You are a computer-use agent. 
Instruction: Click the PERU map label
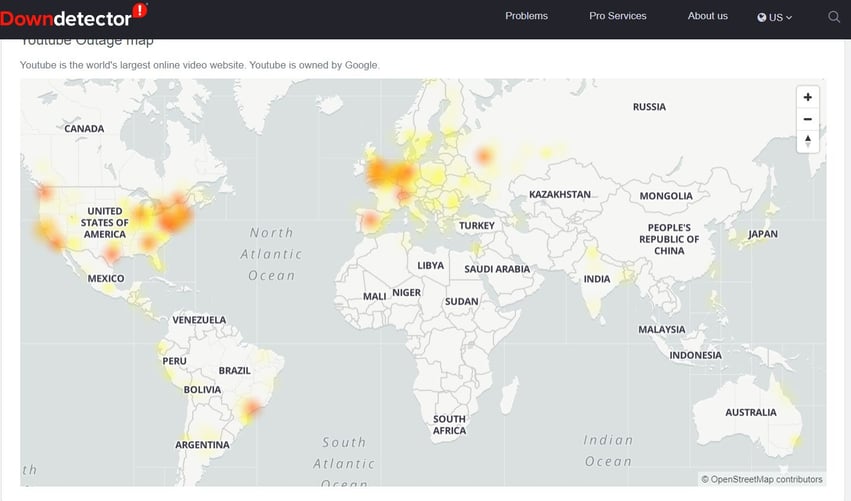174,361
